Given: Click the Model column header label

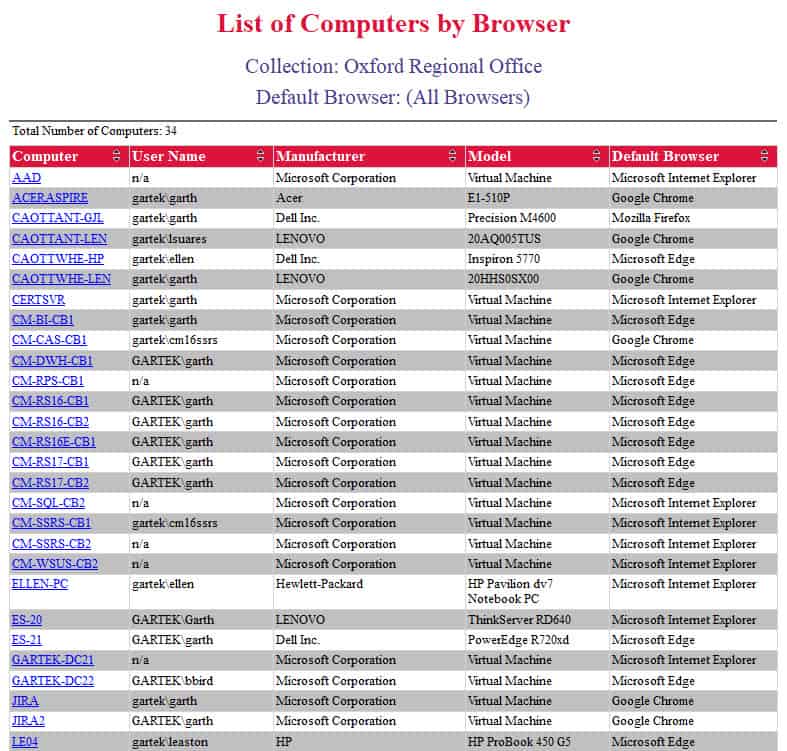Looking at the screenshot, I should point(489,156).
